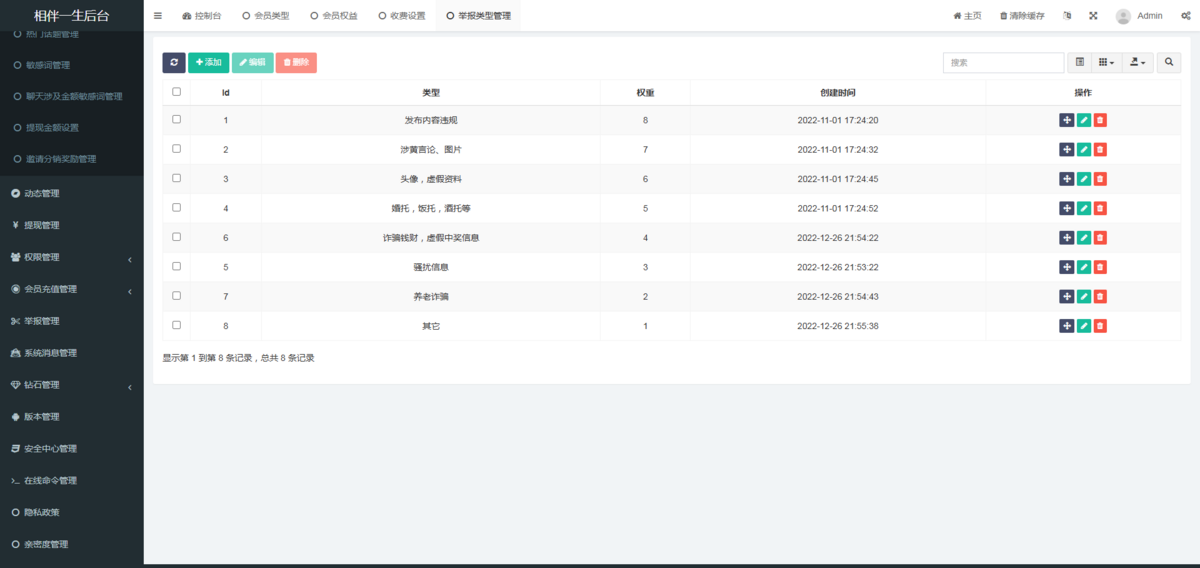The height and width of the screenshot is (568, 1200).
Task: Go to 主页 link in header
Action: click(967, 16)
